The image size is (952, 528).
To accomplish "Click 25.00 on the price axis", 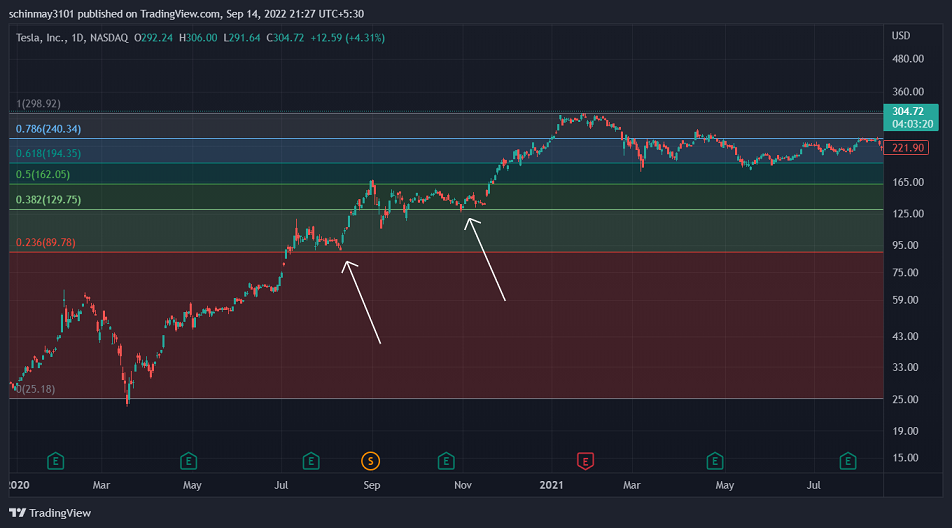I will click(905, 399).
